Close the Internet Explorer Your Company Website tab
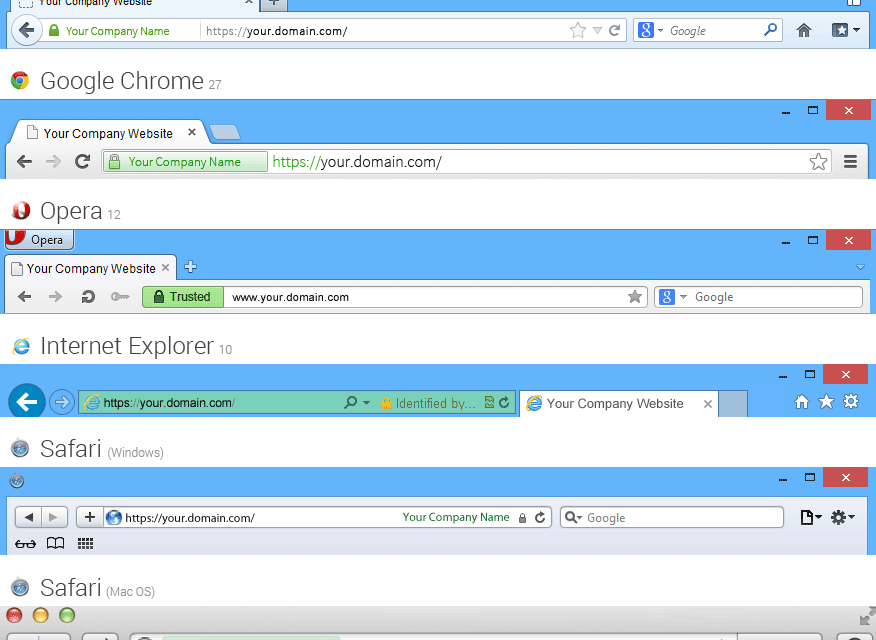 pyautogui.click(x=707, y=404)
